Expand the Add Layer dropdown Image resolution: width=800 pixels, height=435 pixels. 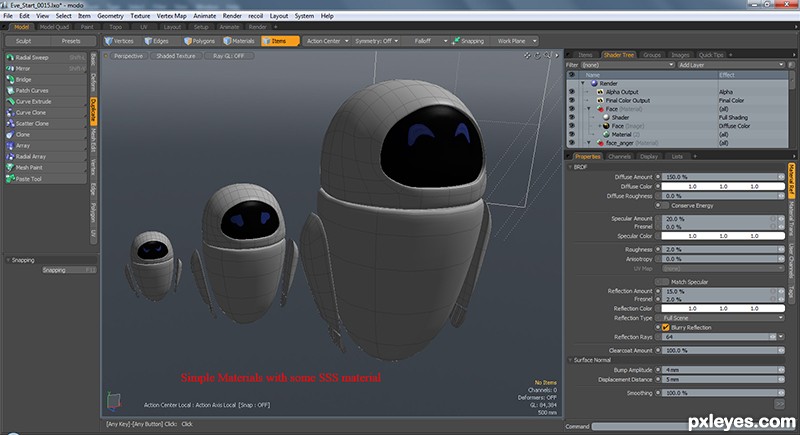(730, 65)
